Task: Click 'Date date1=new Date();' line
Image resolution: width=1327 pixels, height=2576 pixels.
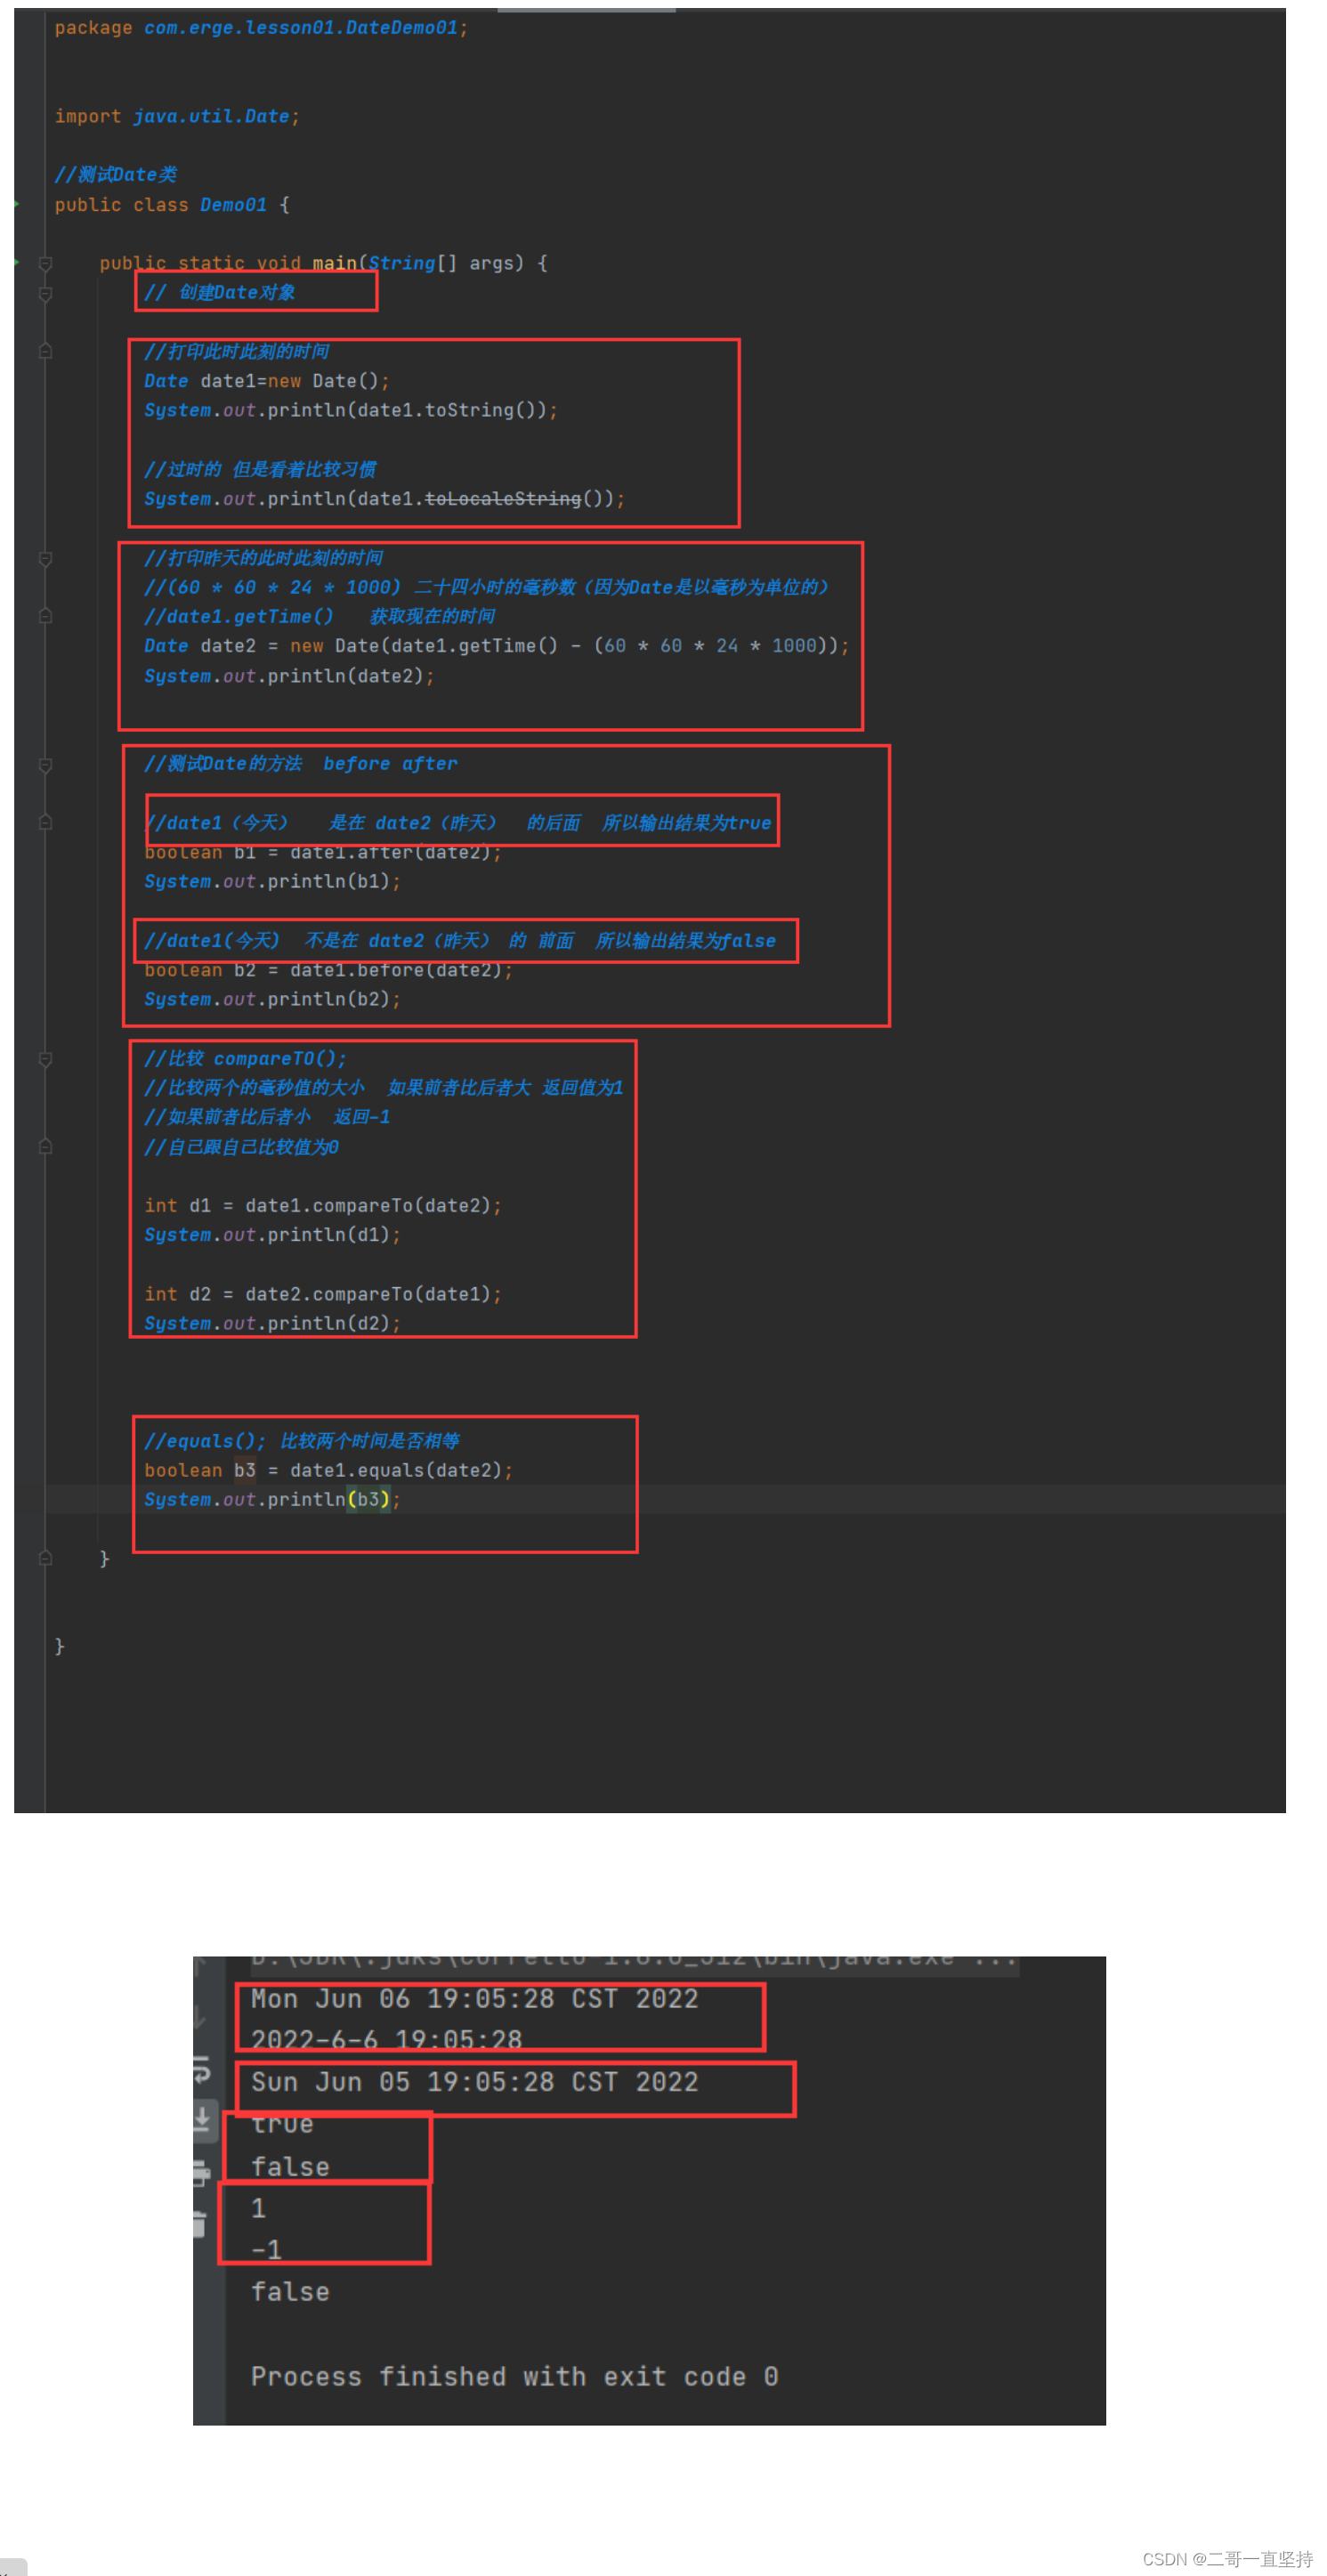Action: 266,381
